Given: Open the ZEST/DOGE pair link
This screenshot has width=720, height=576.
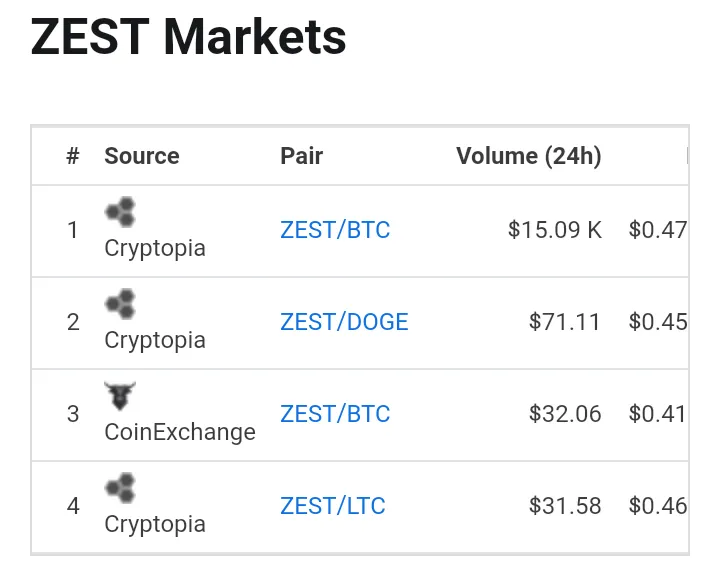Looking at the screenshot, I should pyautogui.click(x=344, y=322).
